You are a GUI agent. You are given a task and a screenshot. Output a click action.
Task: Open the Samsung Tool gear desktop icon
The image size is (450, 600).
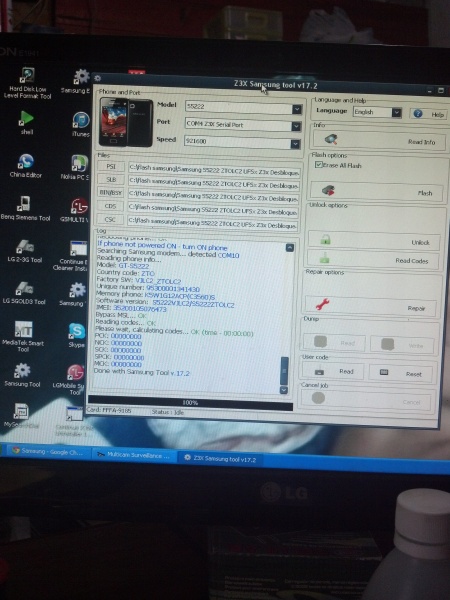22,374
